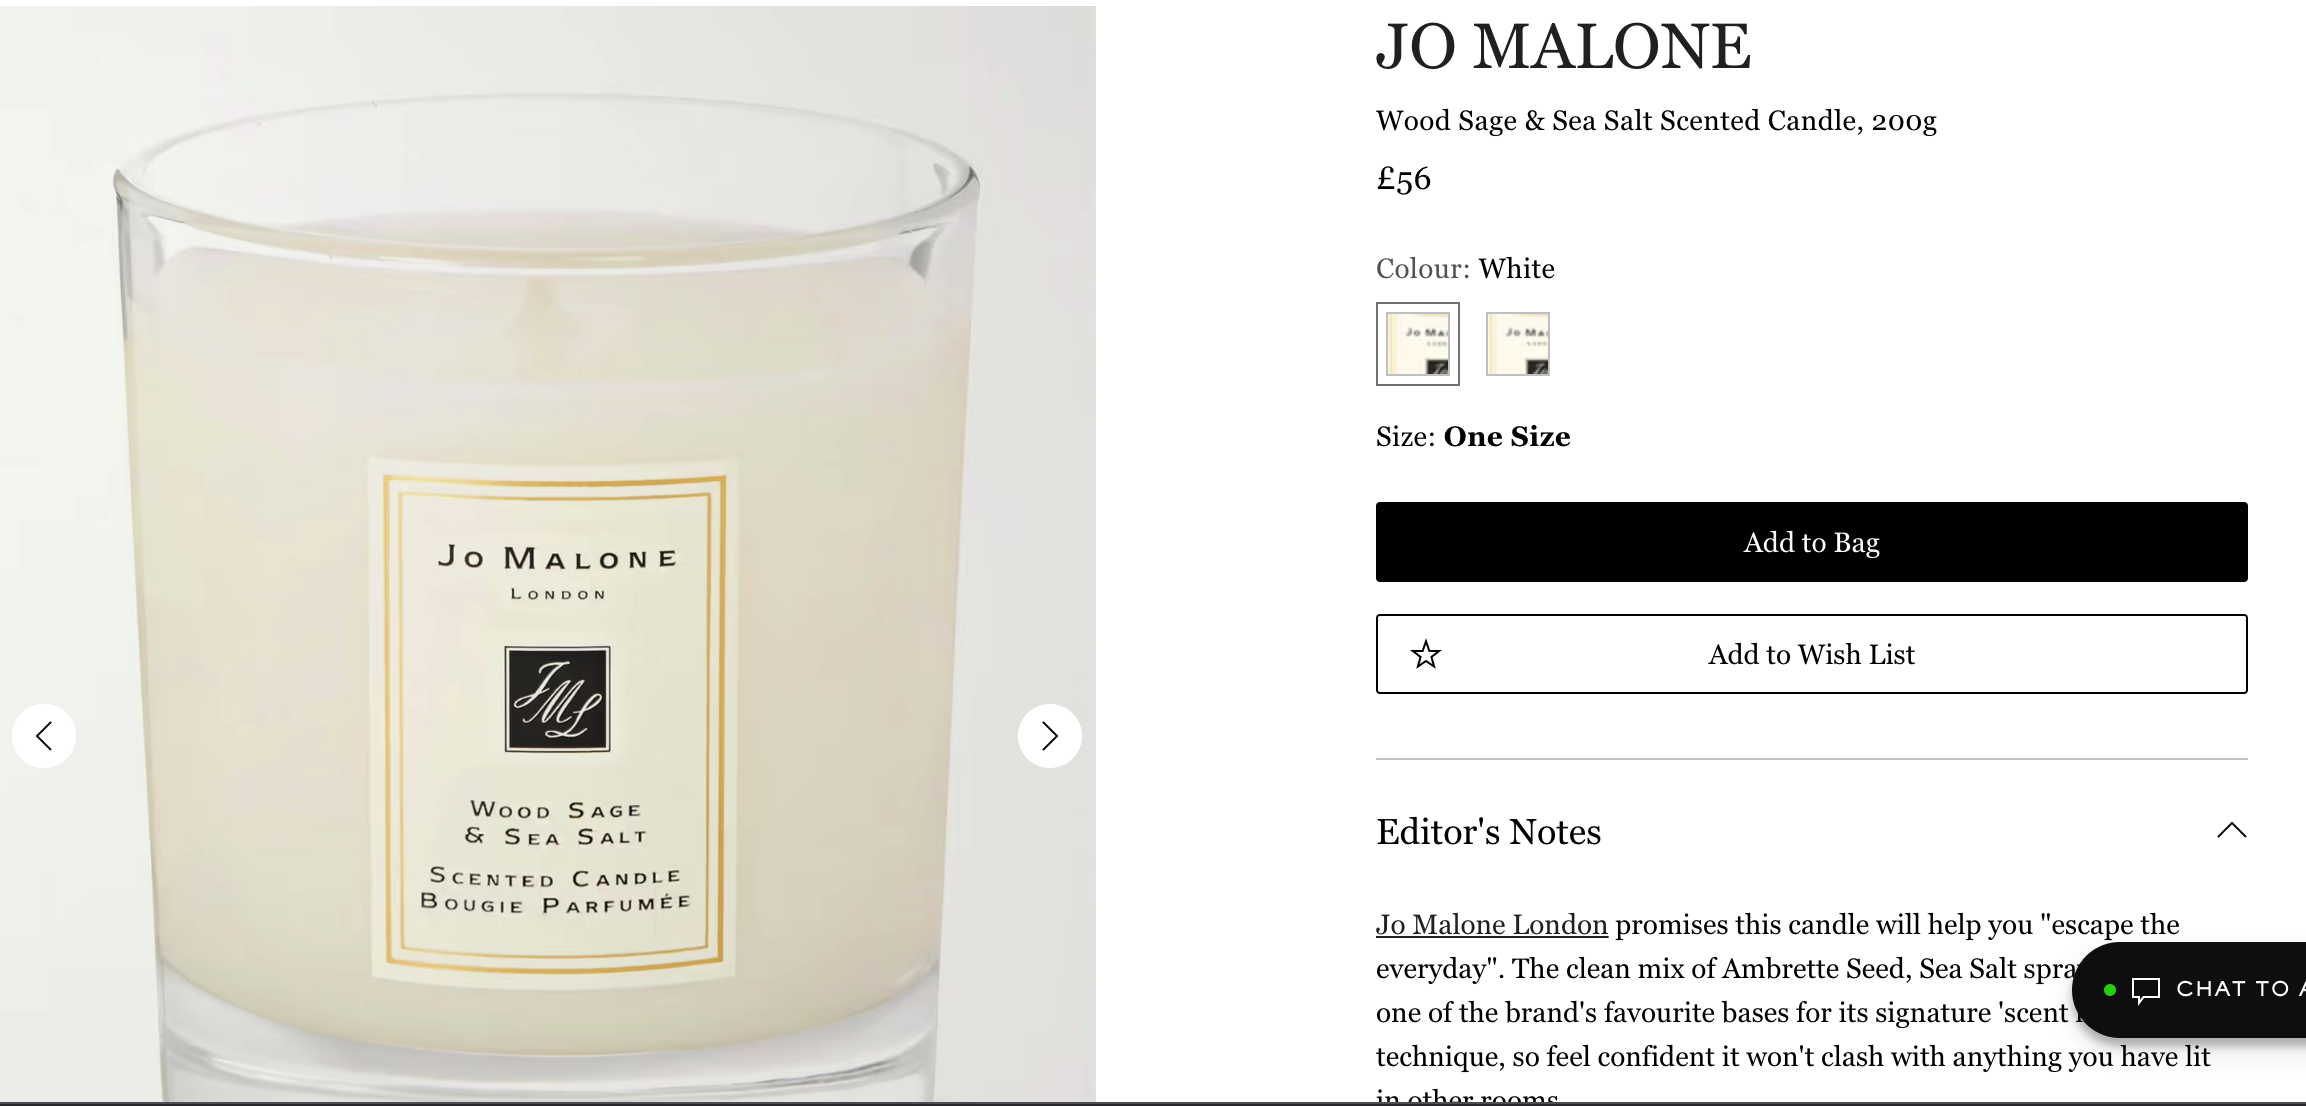Choose the second candle colour swatch
Image resolution: width=2306 pixels, height=1106 pixels.
[x=1518, y=344]
